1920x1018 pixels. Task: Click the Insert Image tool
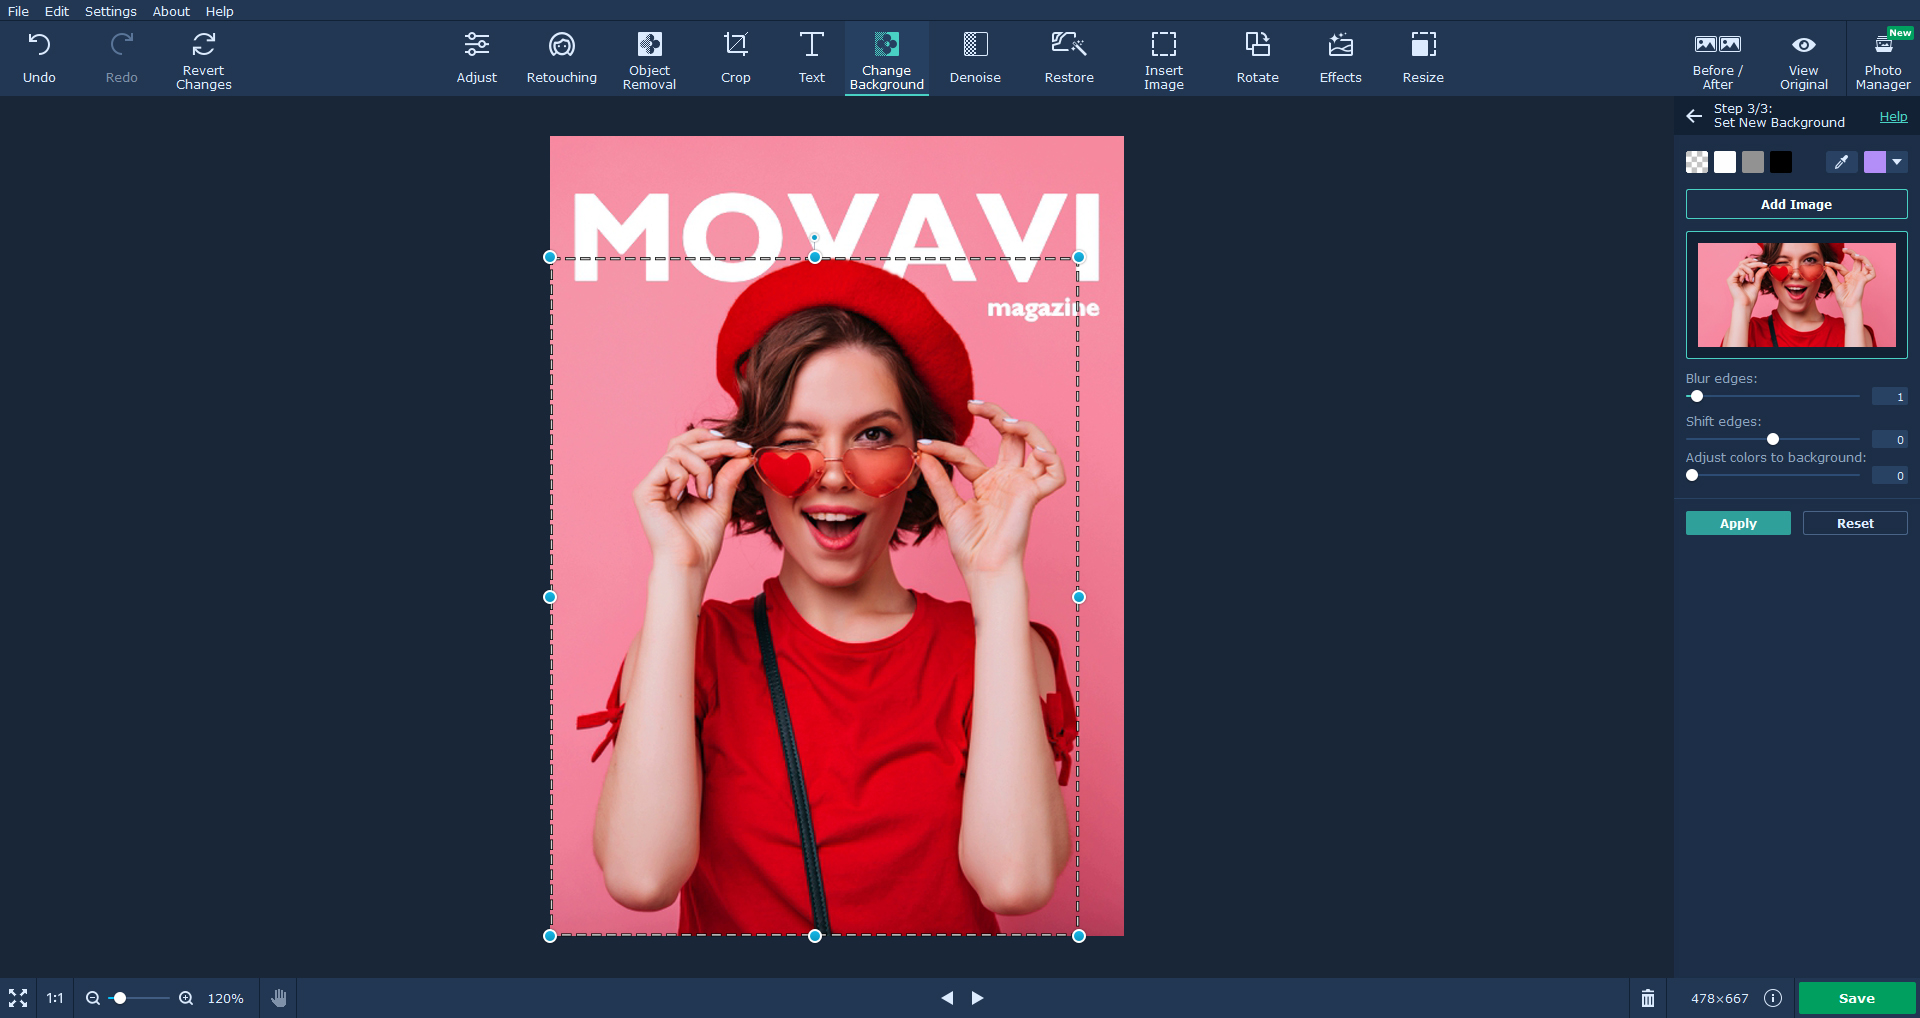1163,59
